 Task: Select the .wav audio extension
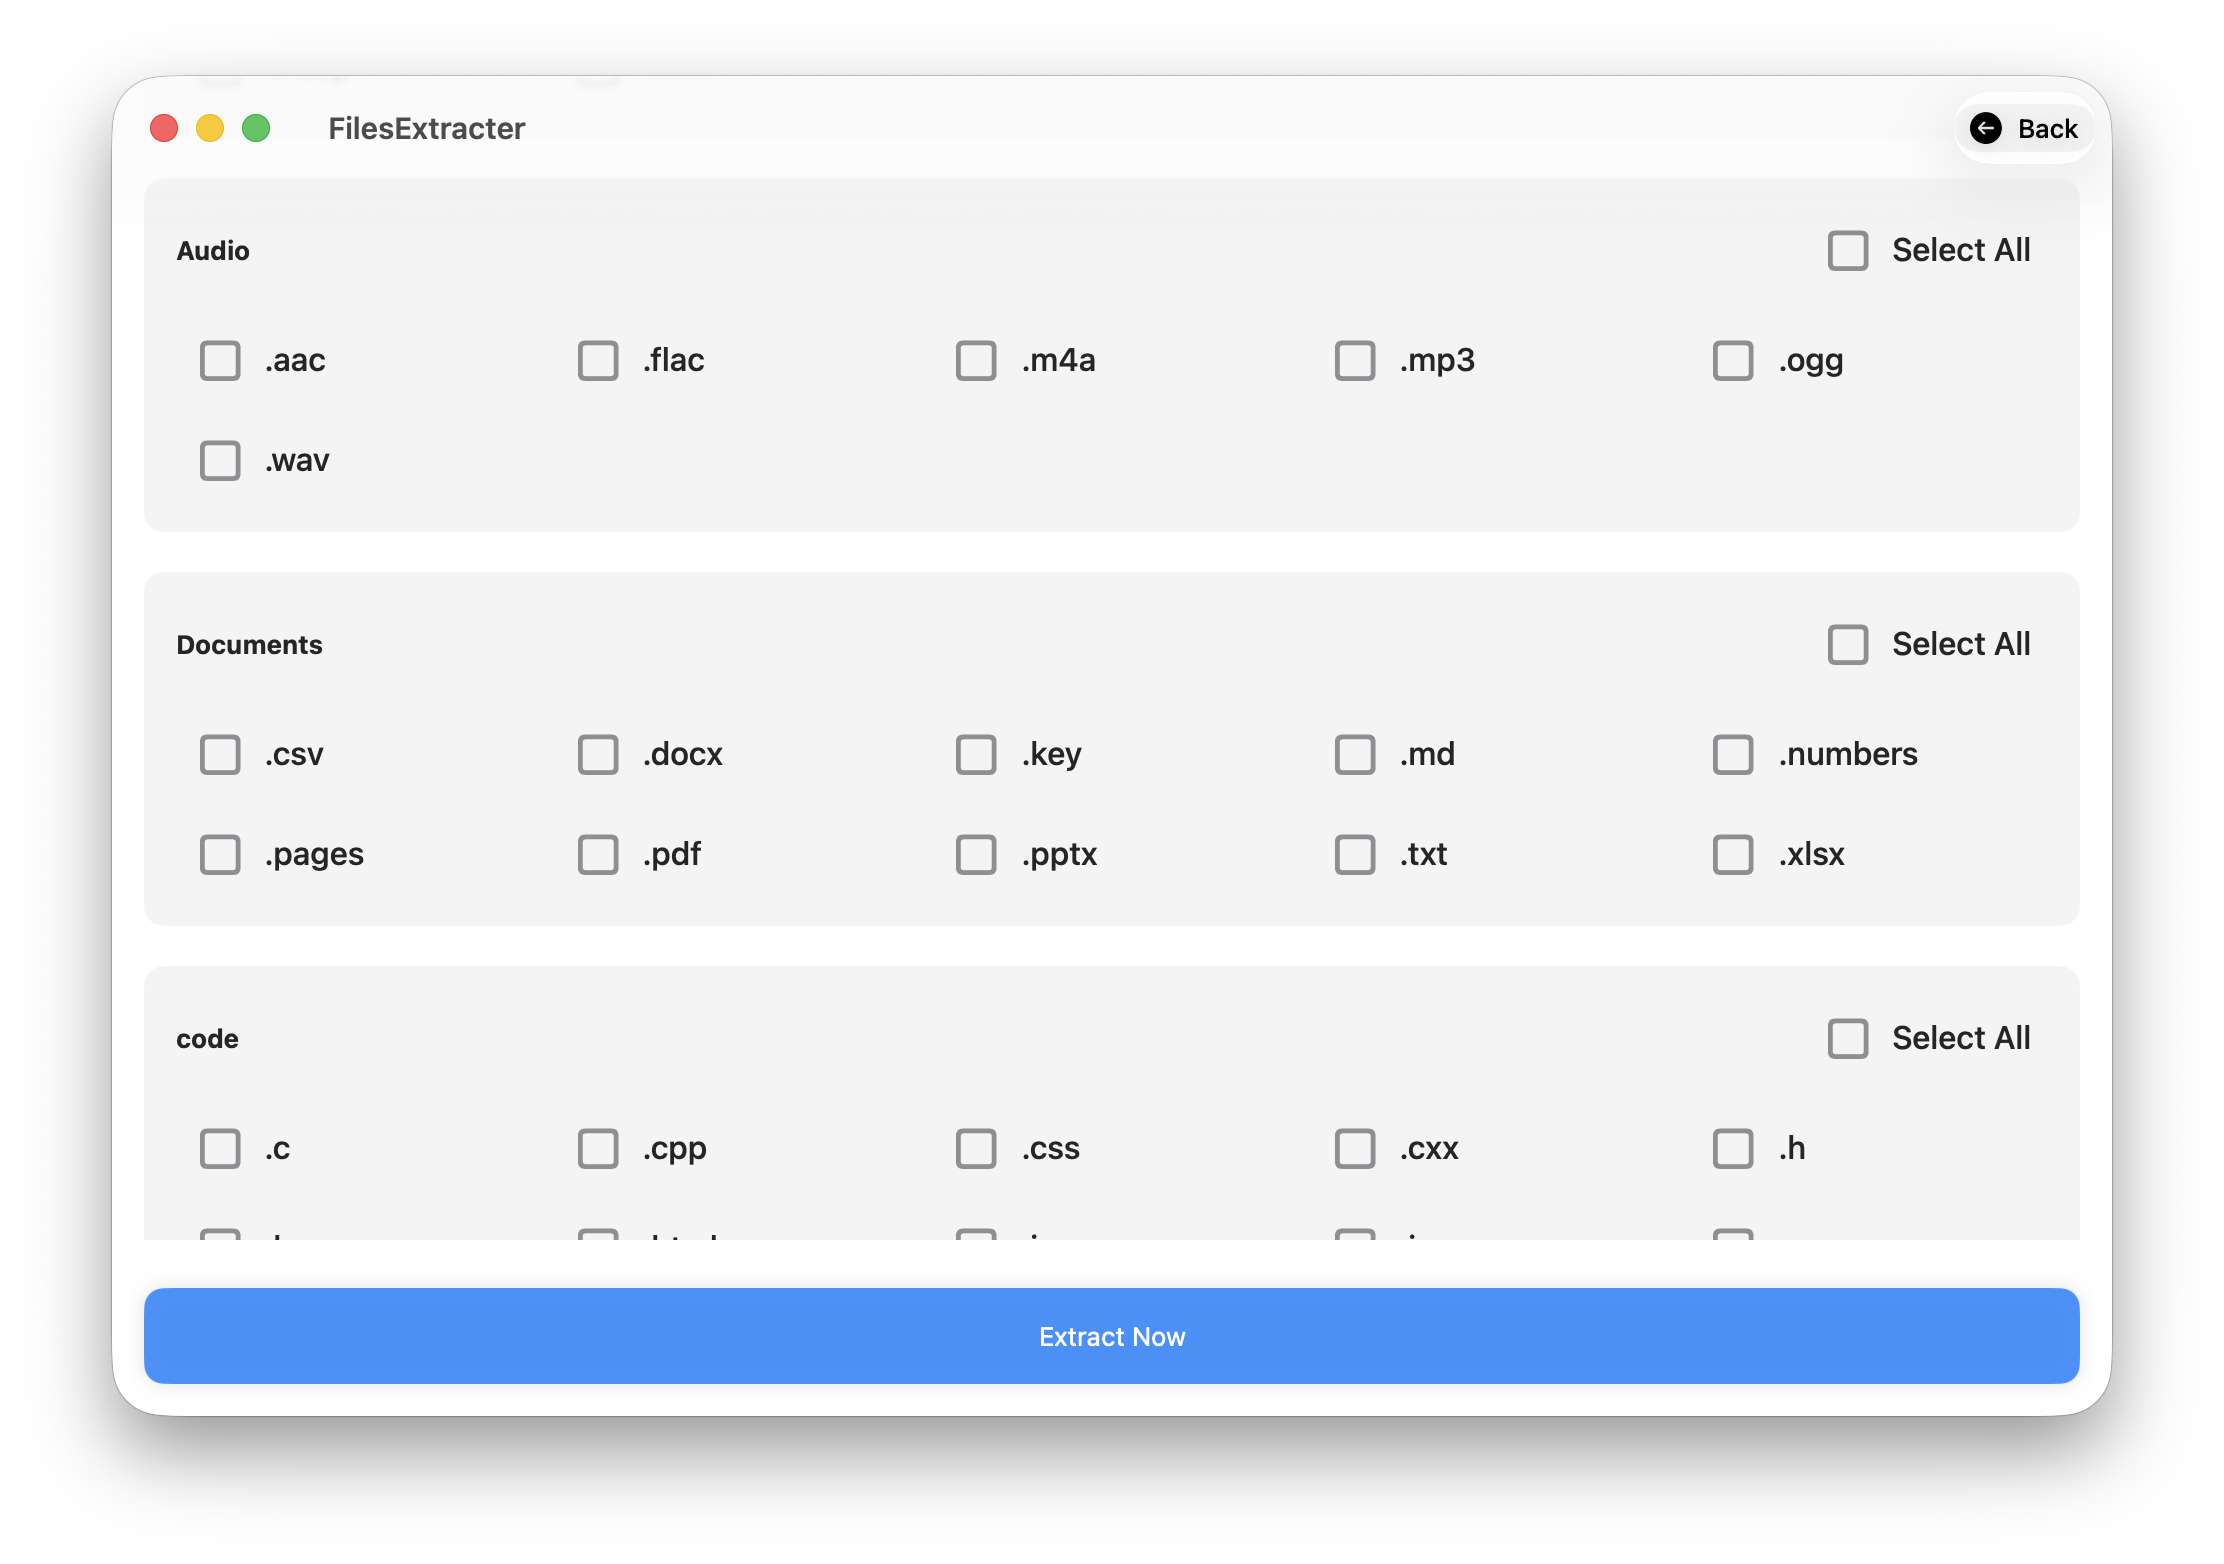coord(220,460)
